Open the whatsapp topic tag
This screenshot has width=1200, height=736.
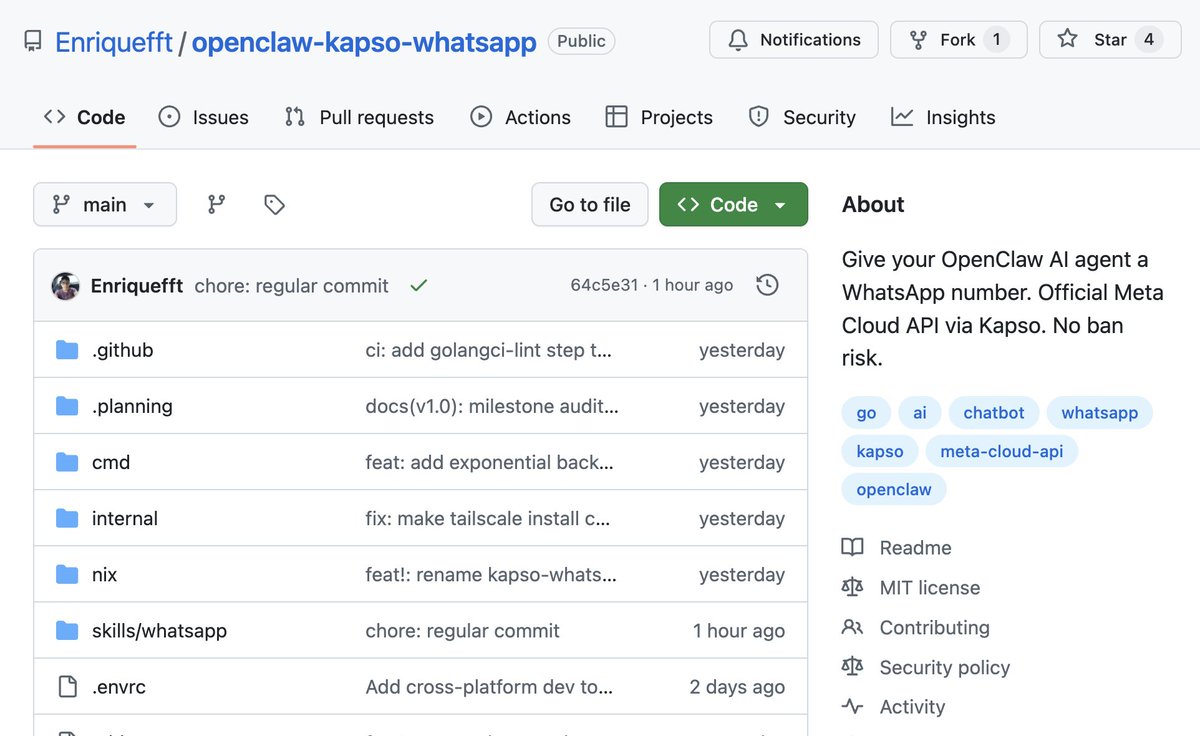point(1099,412)
